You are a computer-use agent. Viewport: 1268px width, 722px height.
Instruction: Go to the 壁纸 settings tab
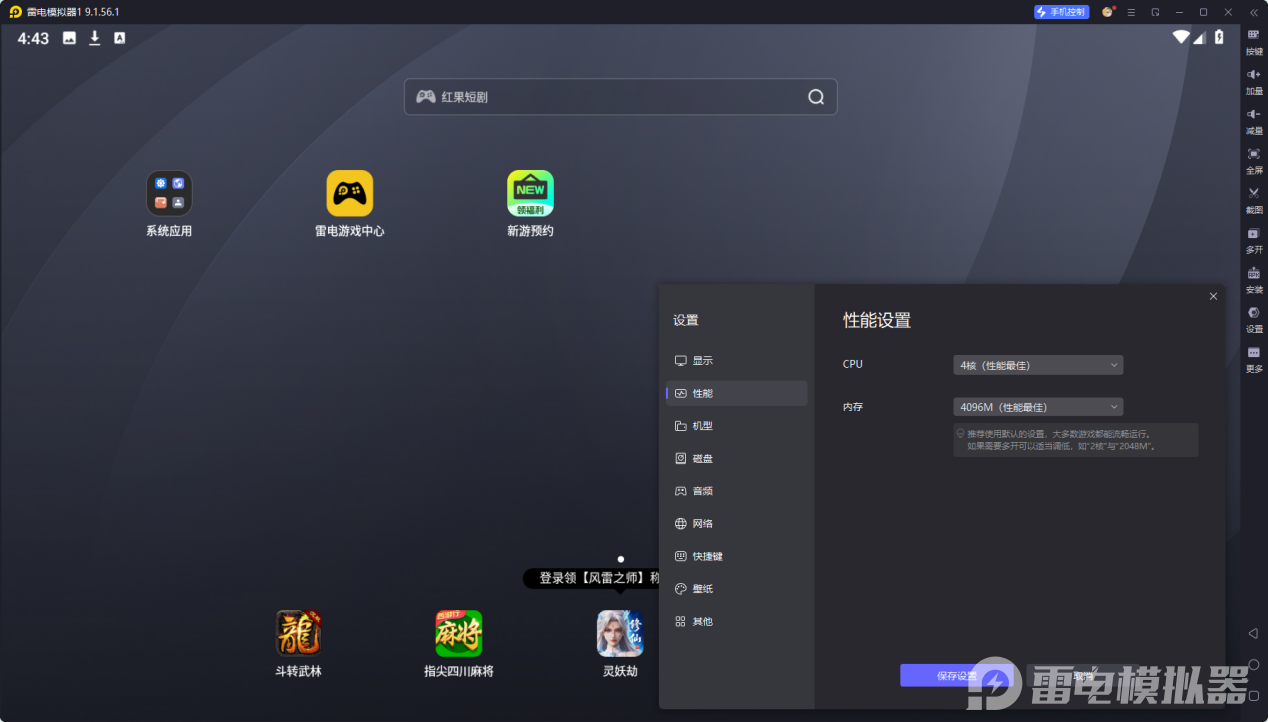click(x=737, y=589)
